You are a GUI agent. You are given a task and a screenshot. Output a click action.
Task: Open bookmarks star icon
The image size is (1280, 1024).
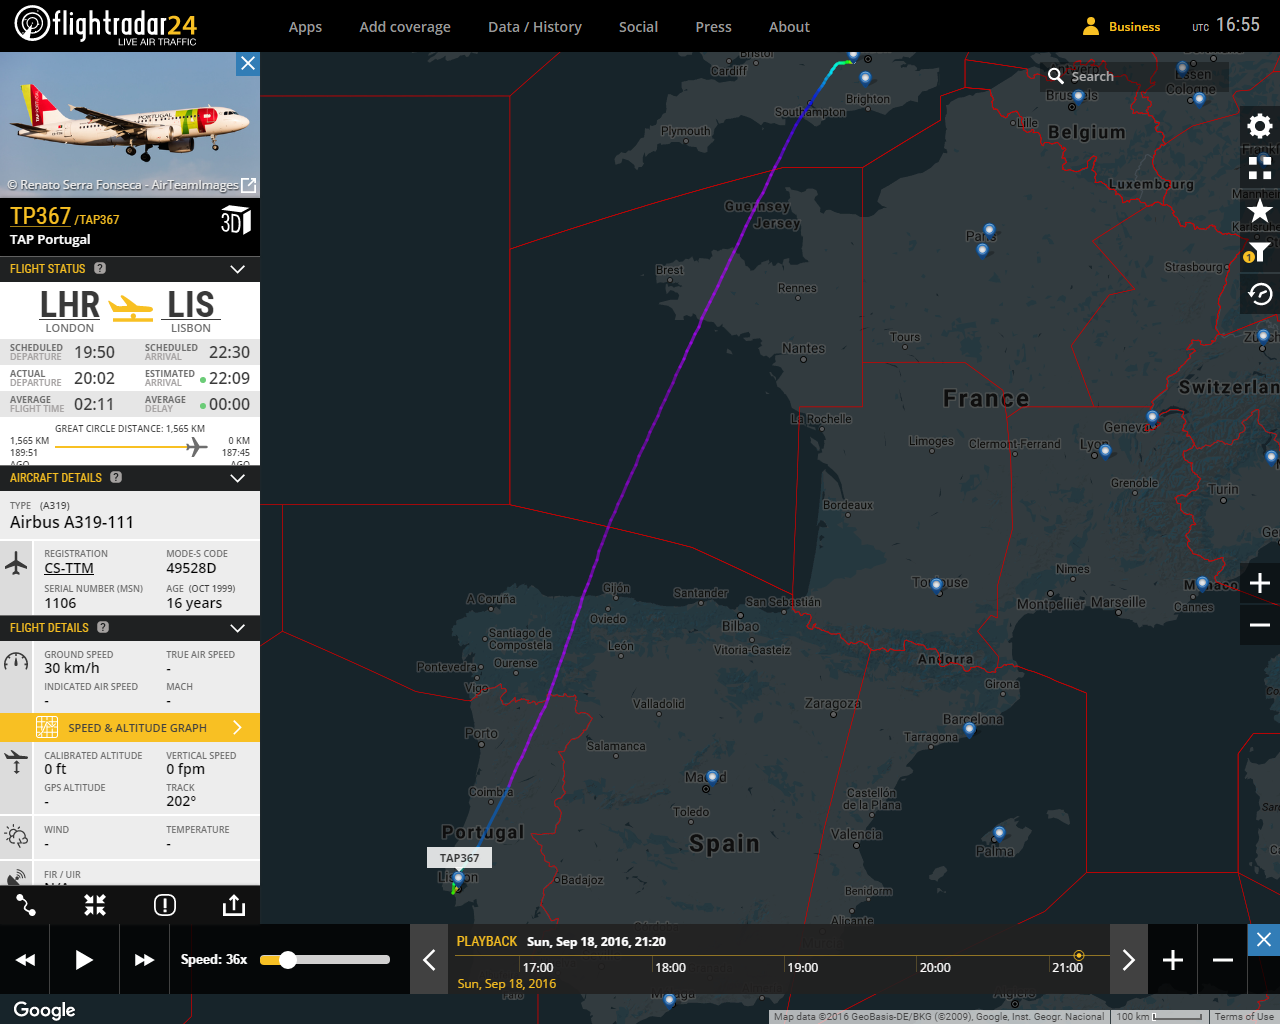coord(1260,210)
